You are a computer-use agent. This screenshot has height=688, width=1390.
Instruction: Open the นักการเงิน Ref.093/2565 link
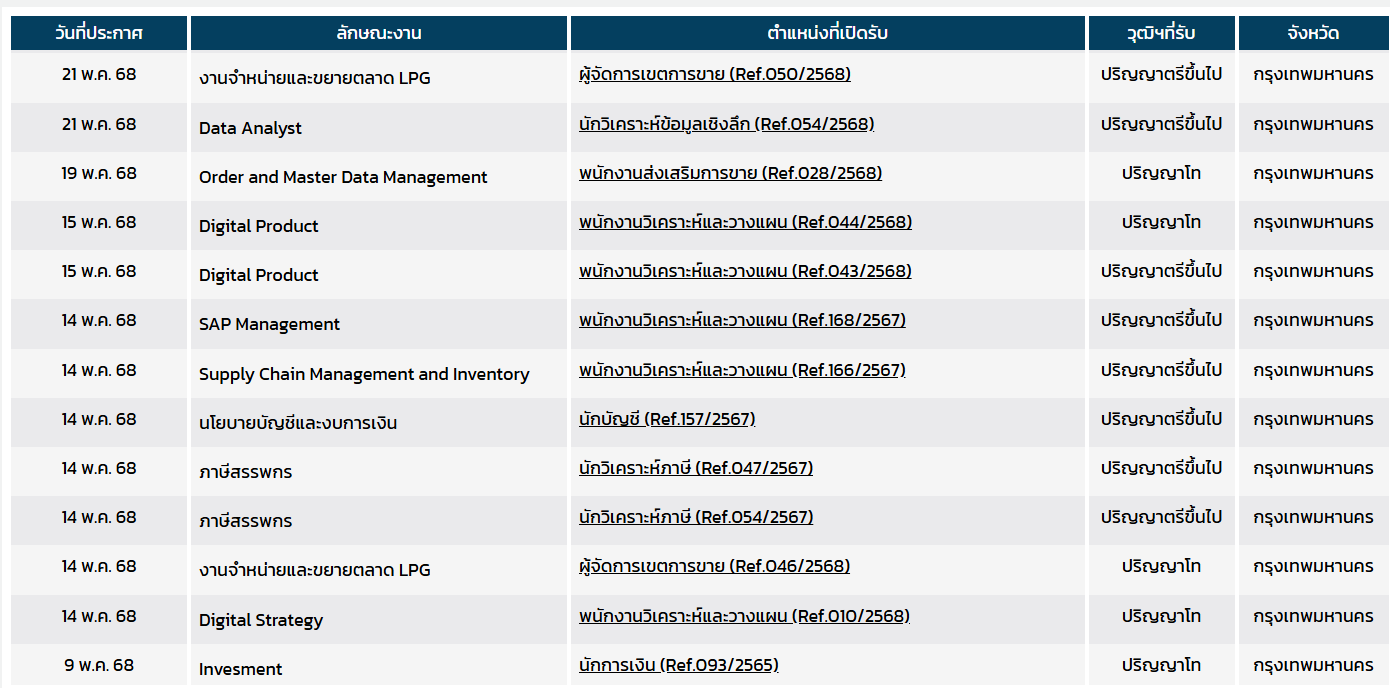point(678,665)
